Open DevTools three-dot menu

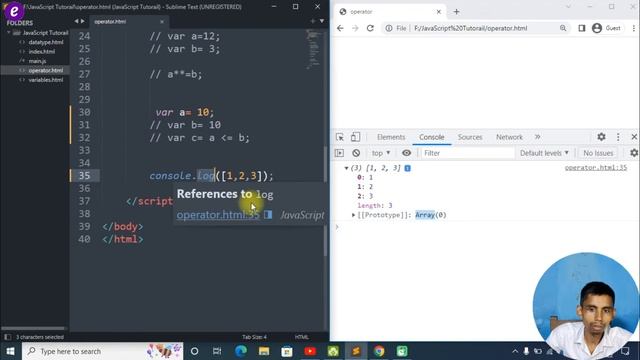[618, 137]
